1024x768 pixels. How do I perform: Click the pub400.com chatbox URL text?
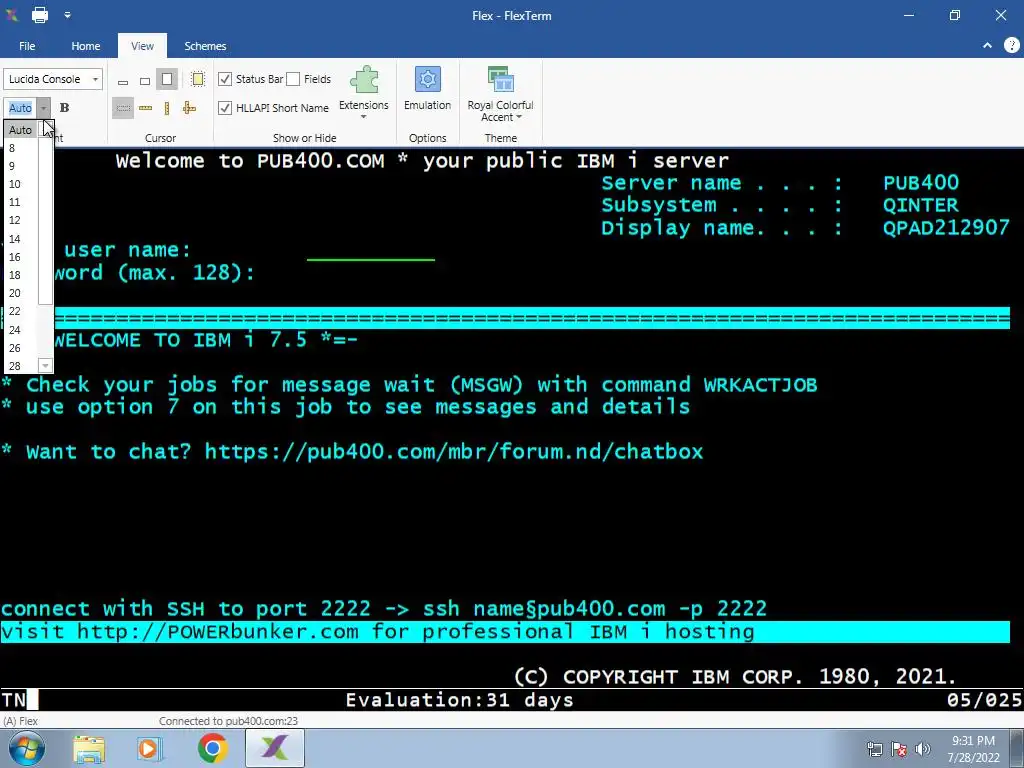tap(454, 451)
